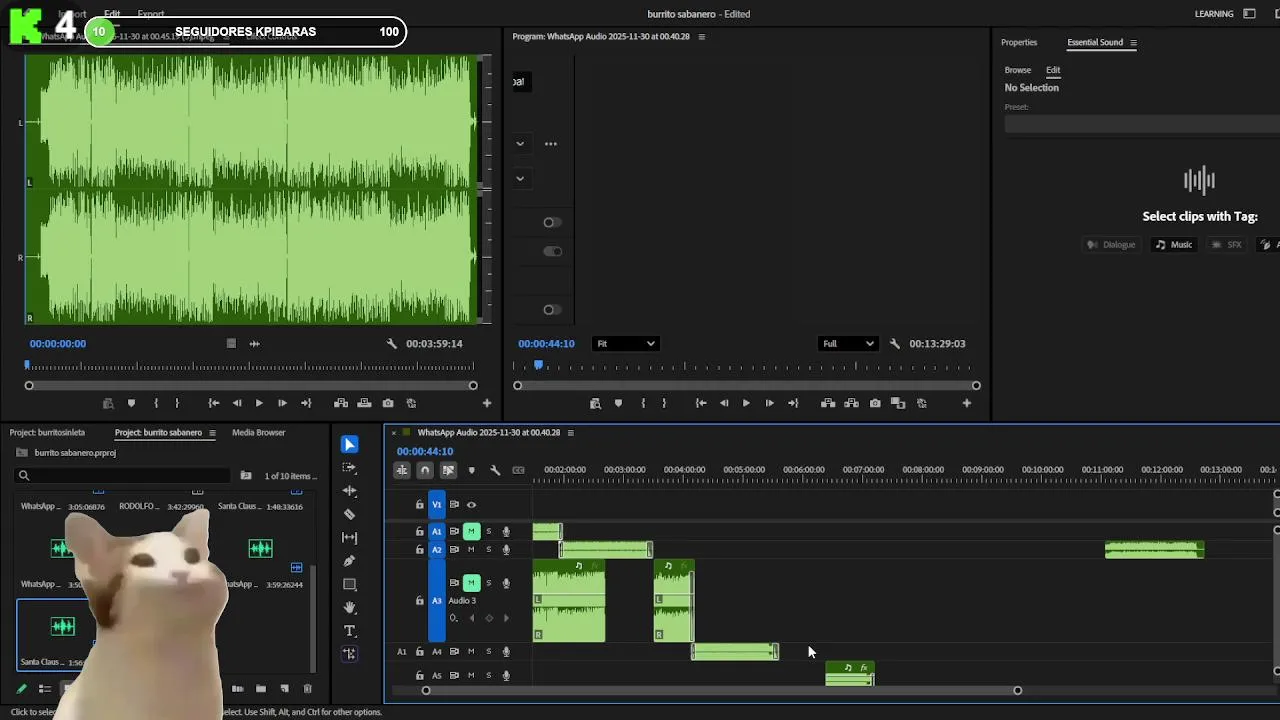The height and width of the screenshot is (720, 1280).
Task: Open timeline display settings wrench
Action: click(x=495, y=470)
